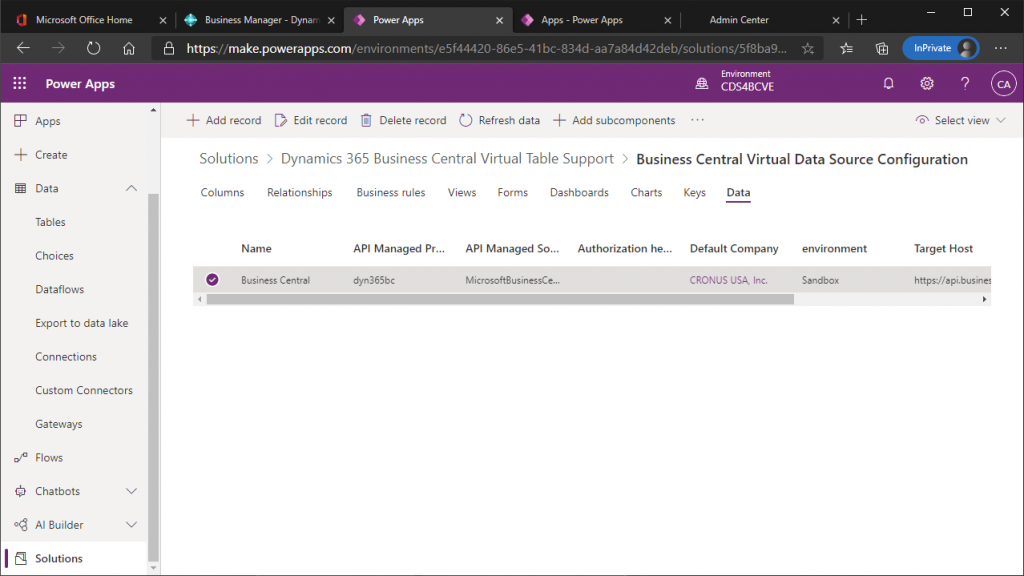Click the Add record plus icon
Viewport: 1024px width, 576px height.
tap(193, 120)
